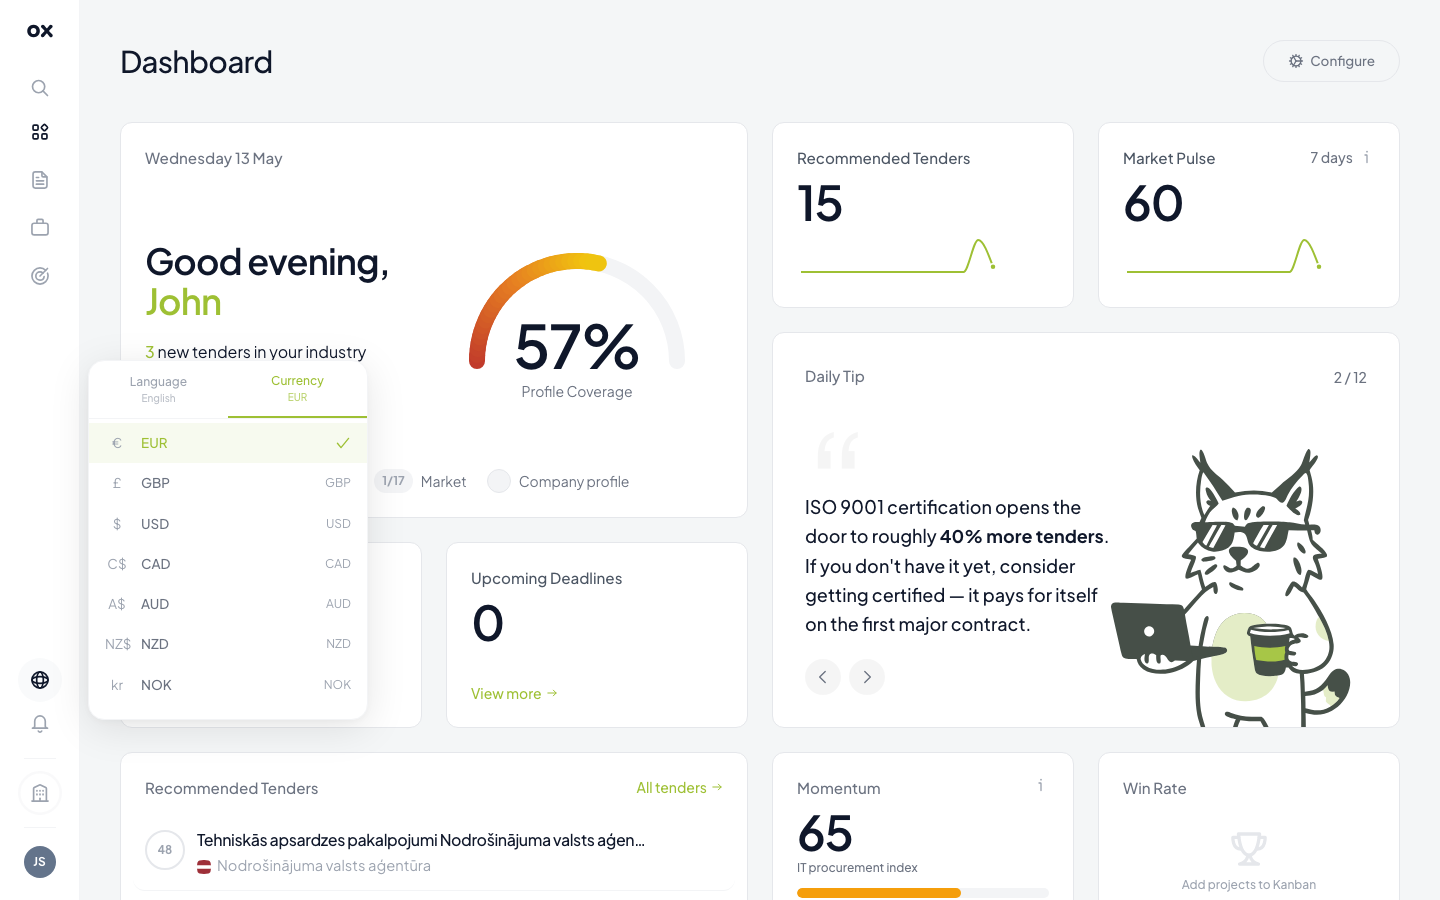
Task: Select GBP currency option
Action: [228, 483]
